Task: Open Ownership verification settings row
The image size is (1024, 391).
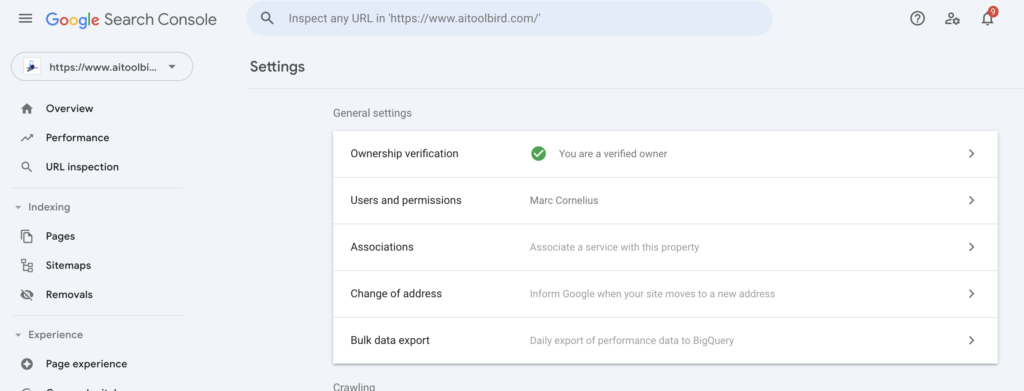Action: tap(665, 154)
